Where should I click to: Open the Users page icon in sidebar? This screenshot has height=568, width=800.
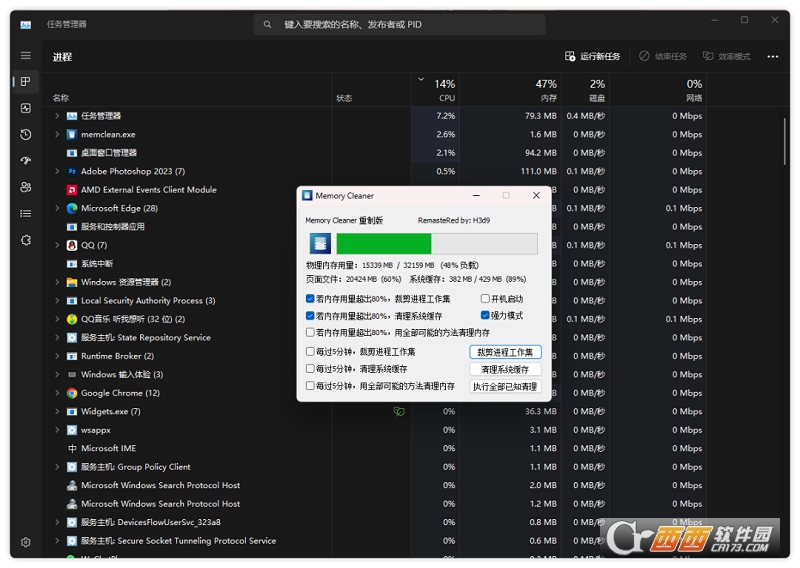[x=26, y=187]
